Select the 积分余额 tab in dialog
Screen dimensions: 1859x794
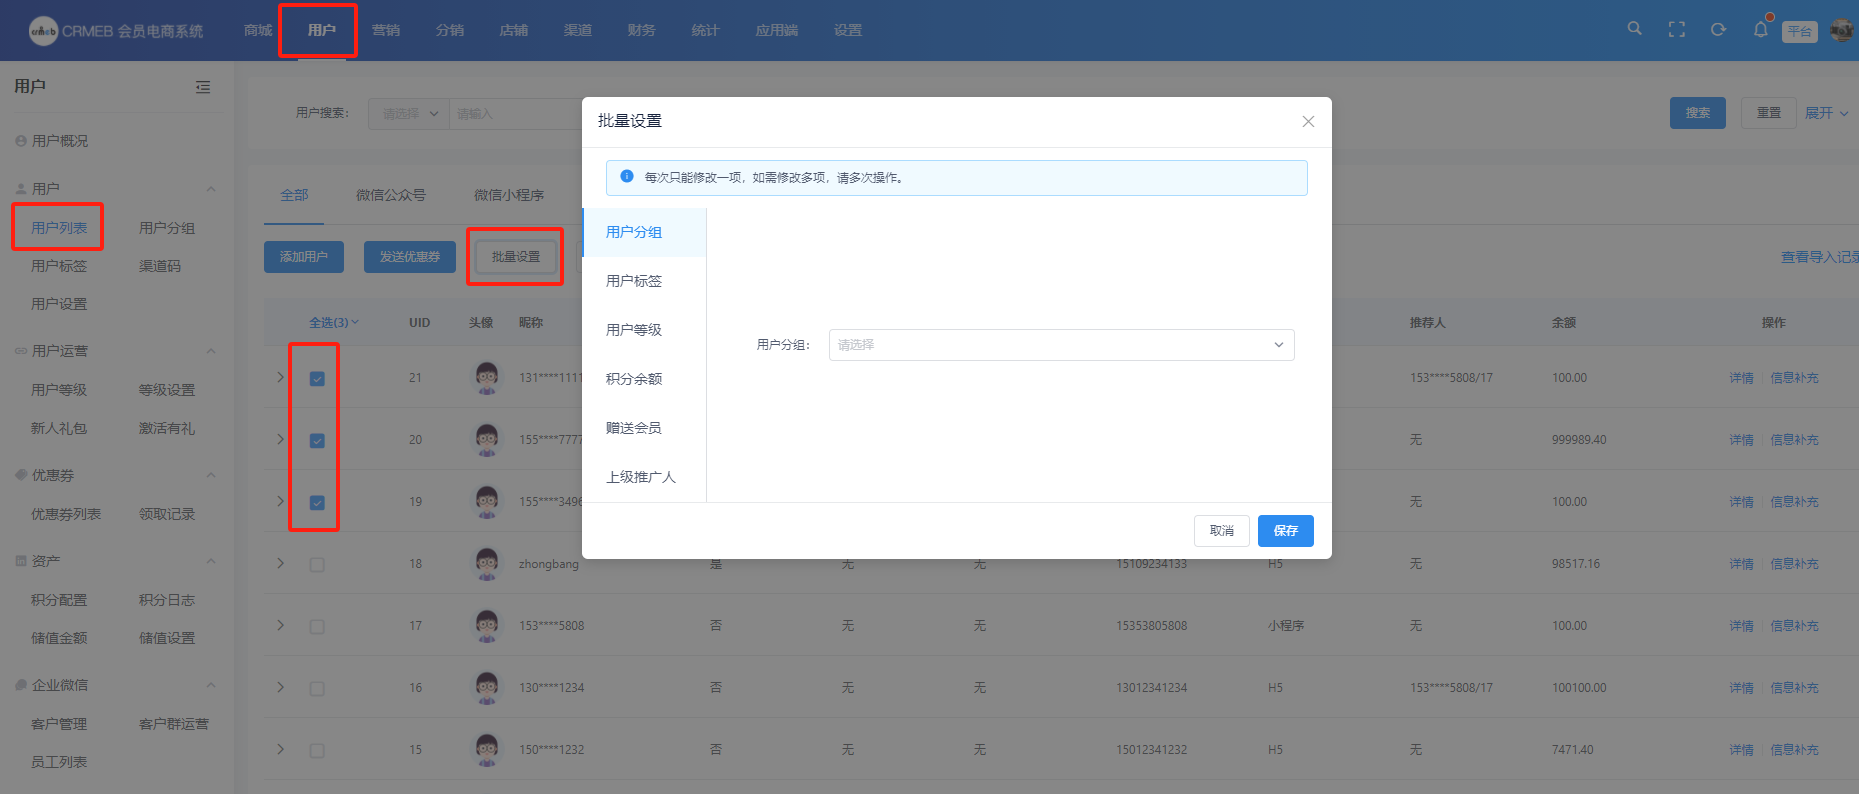coord(634,379)
